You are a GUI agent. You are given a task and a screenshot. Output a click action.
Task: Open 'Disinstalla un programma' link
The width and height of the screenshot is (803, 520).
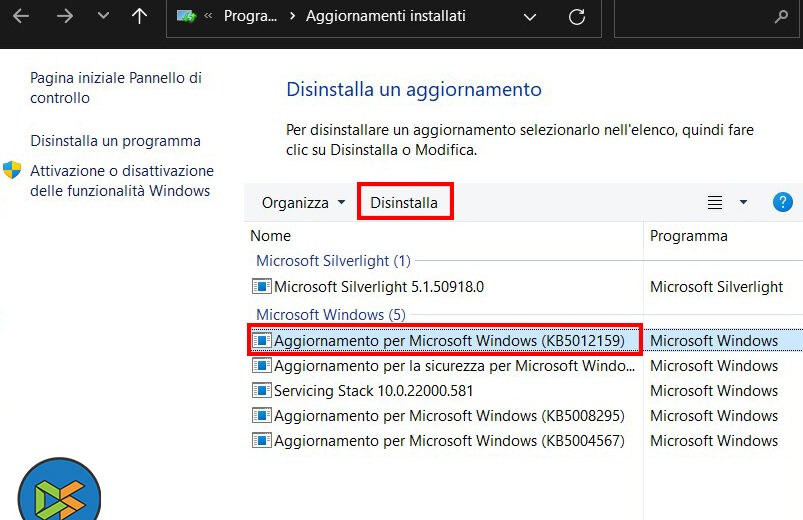pos(115,141)
